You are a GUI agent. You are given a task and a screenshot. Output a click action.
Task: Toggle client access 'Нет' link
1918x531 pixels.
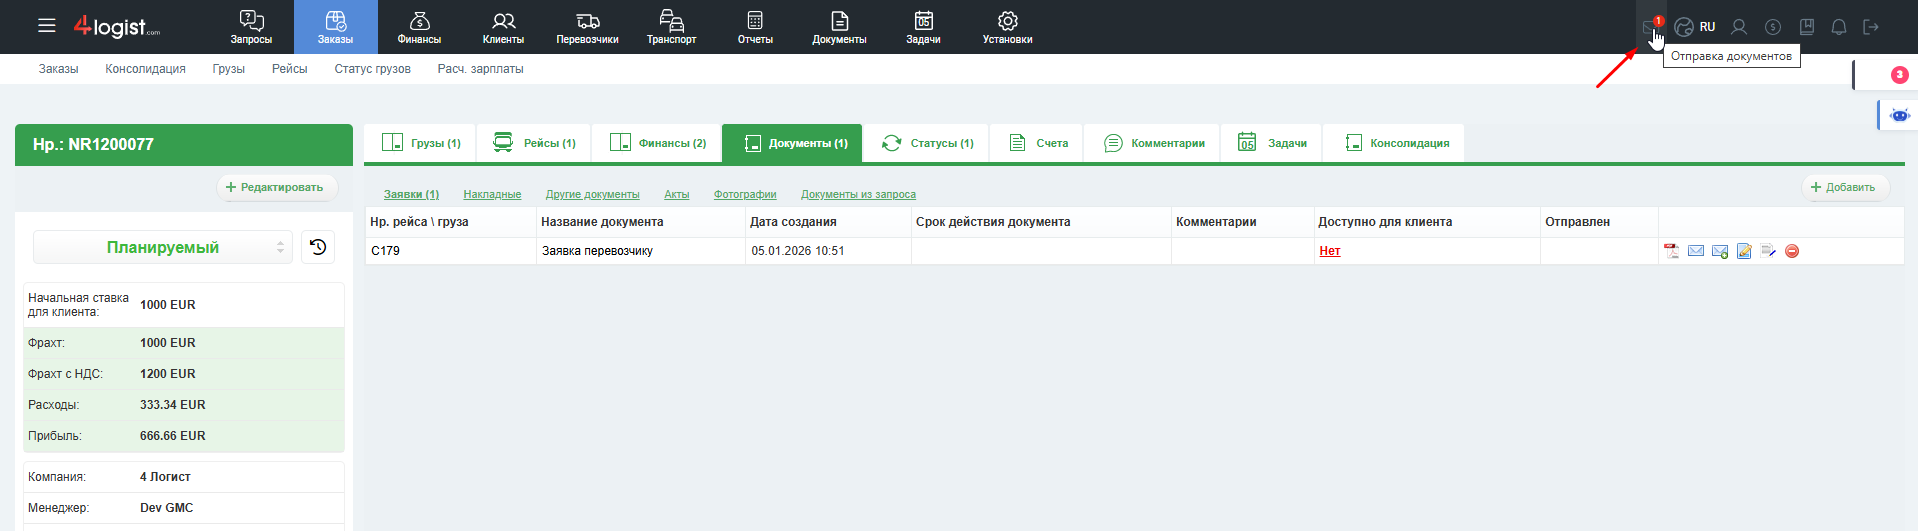coord(1329,251)
